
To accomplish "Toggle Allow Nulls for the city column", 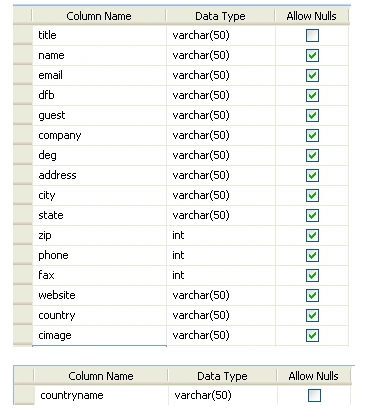I will point(312,195).
